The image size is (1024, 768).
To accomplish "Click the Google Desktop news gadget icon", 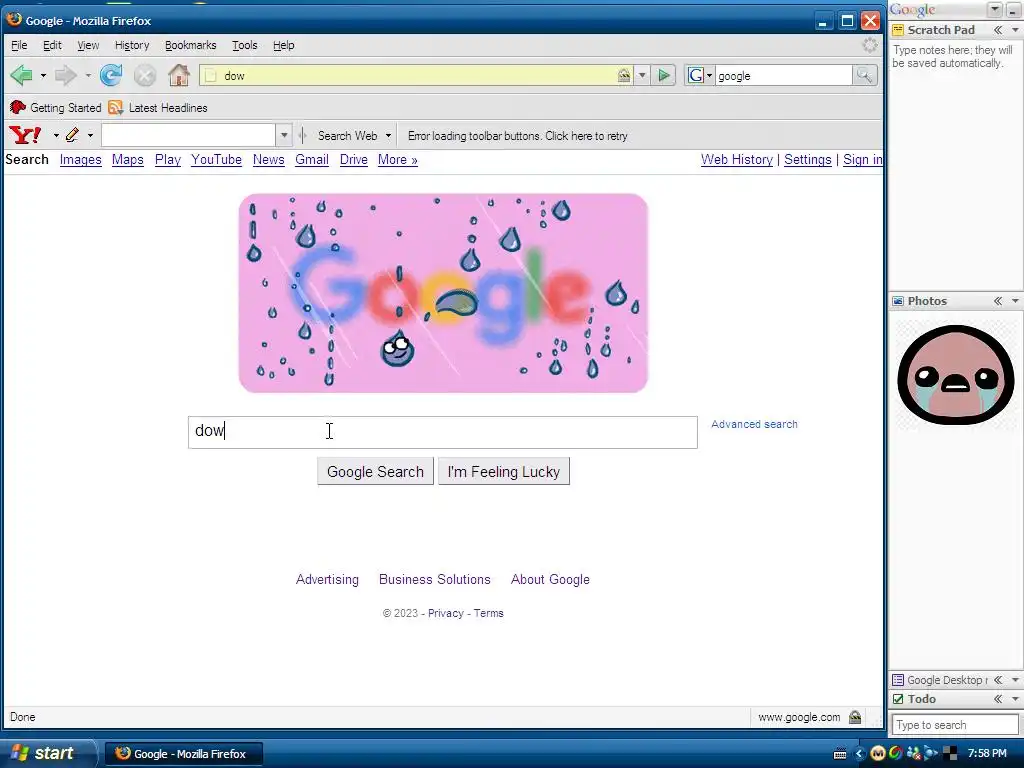I will [899, 680].
